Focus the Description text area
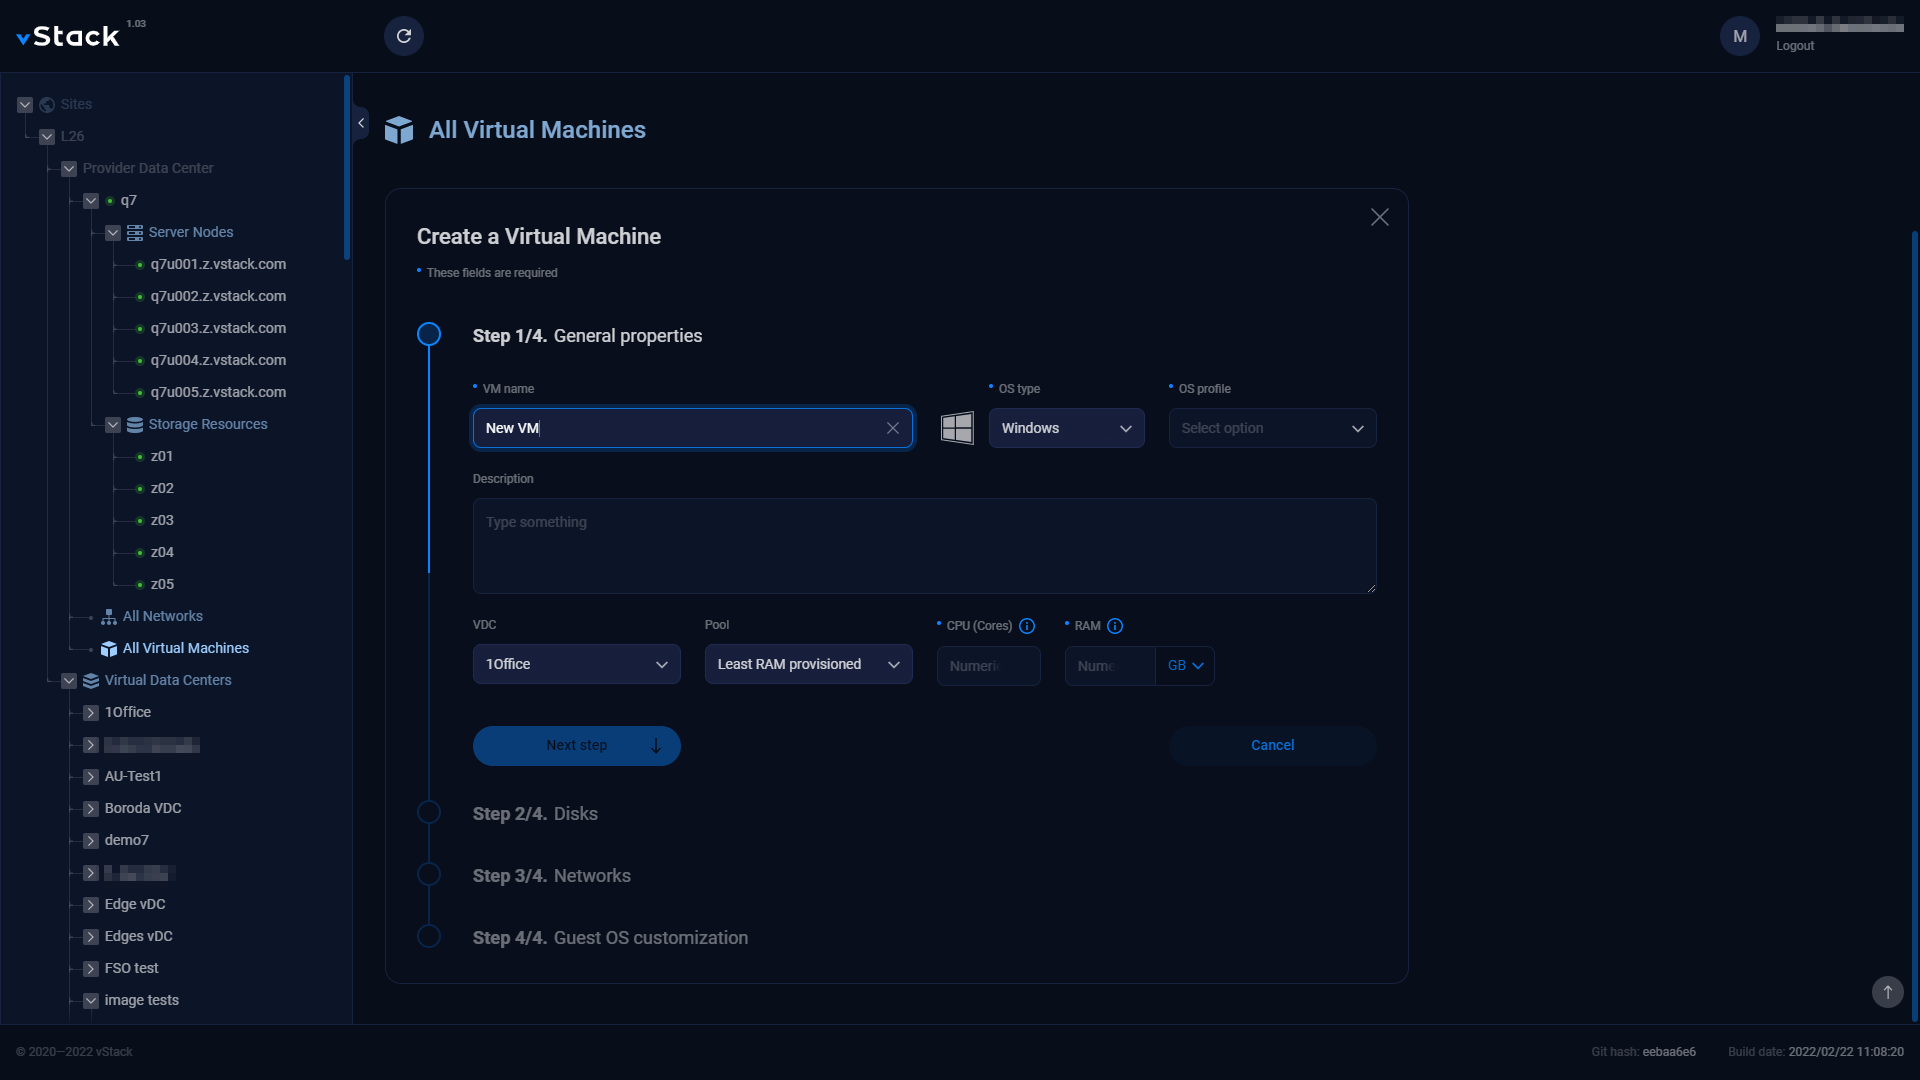The height and width of the screenshot is (1080, 1920). pos(924,546)
